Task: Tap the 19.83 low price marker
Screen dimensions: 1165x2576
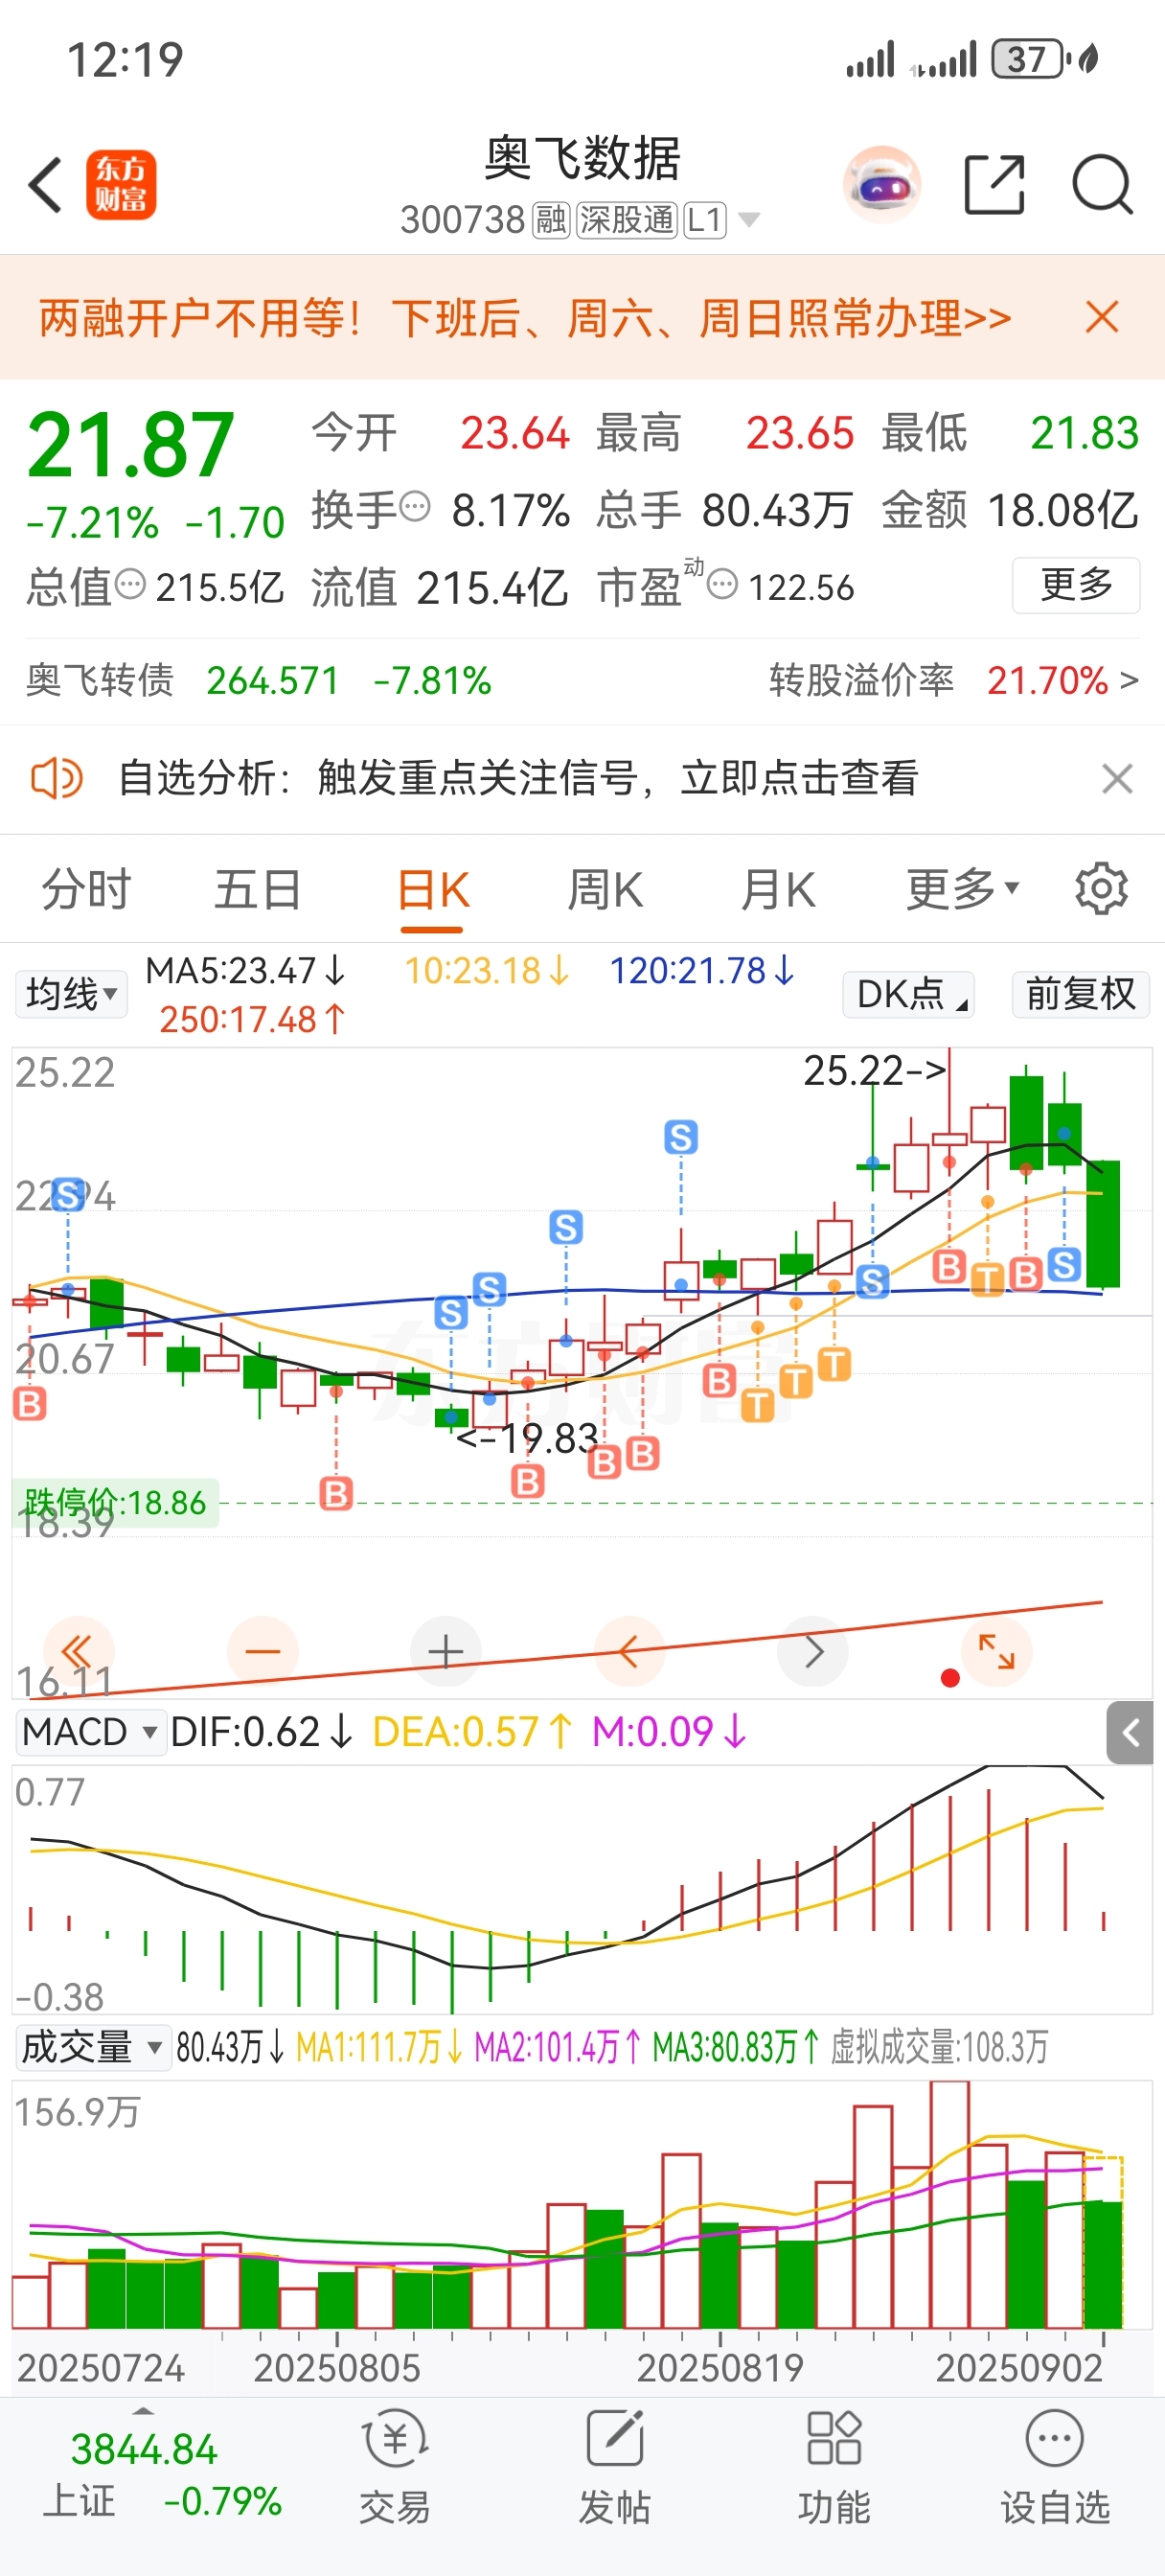Action: (x=527, y=1438)
